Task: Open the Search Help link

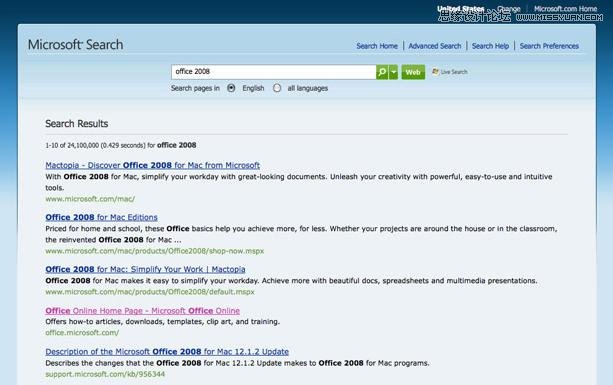Action: pos(490,46)
